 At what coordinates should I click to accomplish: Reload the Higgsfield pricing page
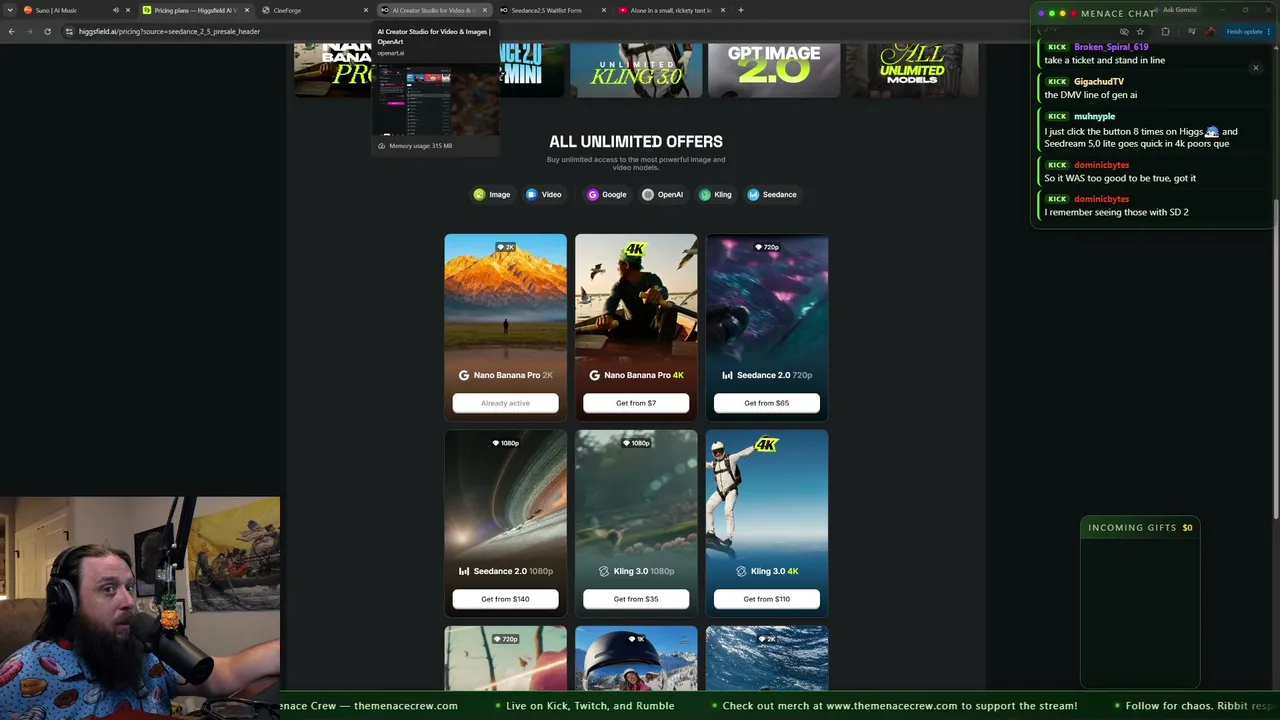[47, 31]
